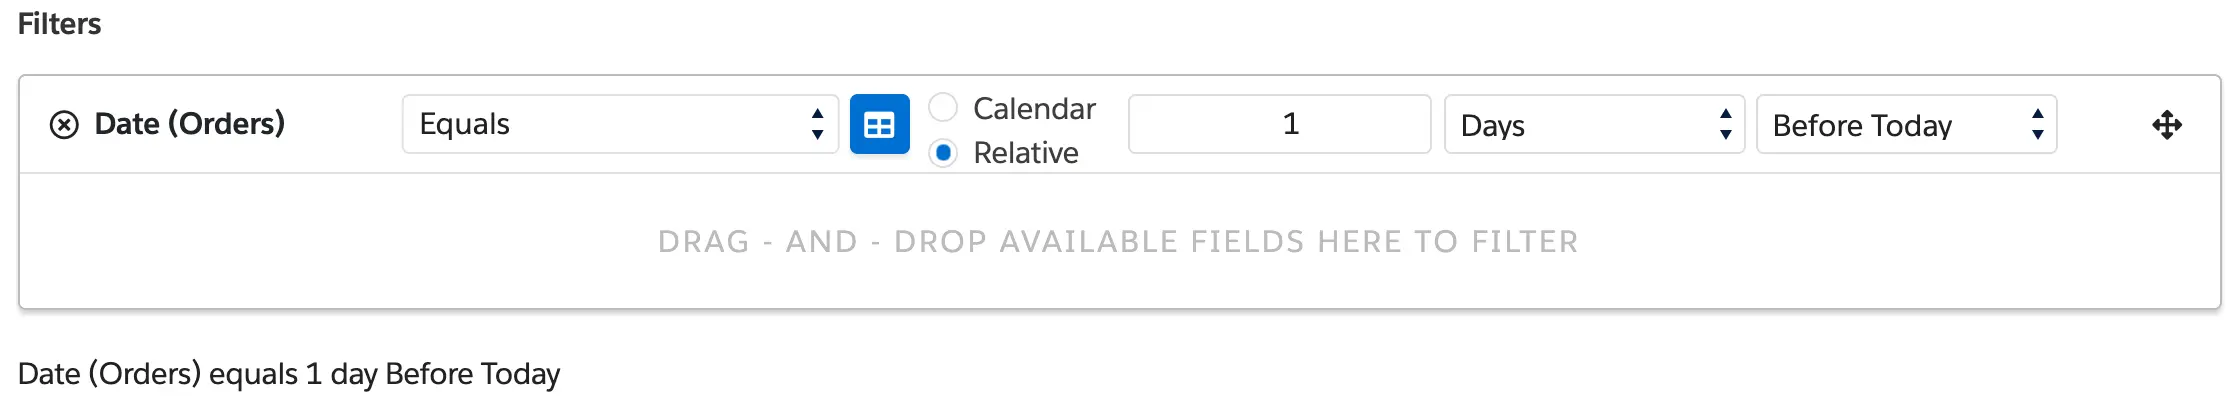Click the Filters section heading
This screenshot has height=408, width=2234.
click(x=60, y=24)
